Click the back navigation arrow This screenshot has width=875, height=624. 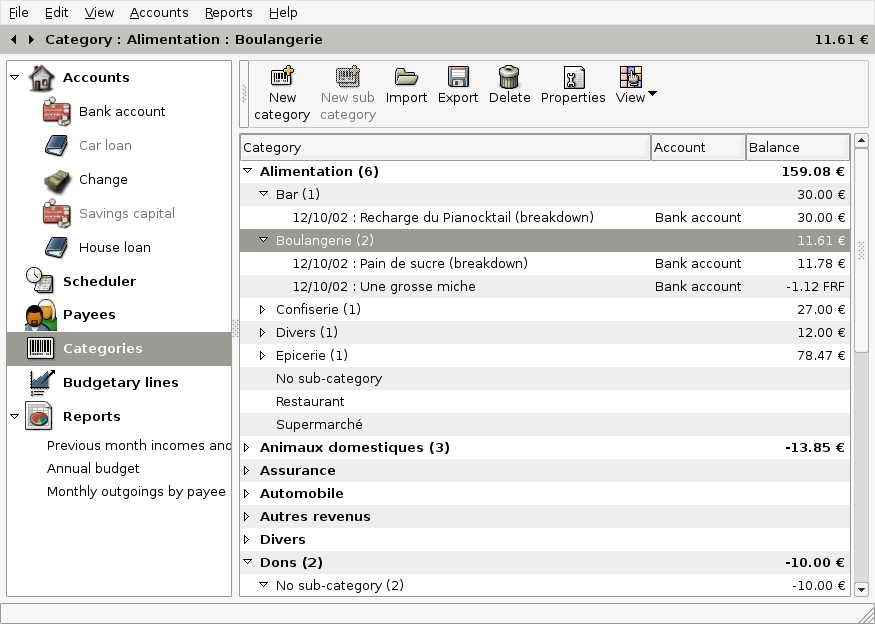point(13,39)
